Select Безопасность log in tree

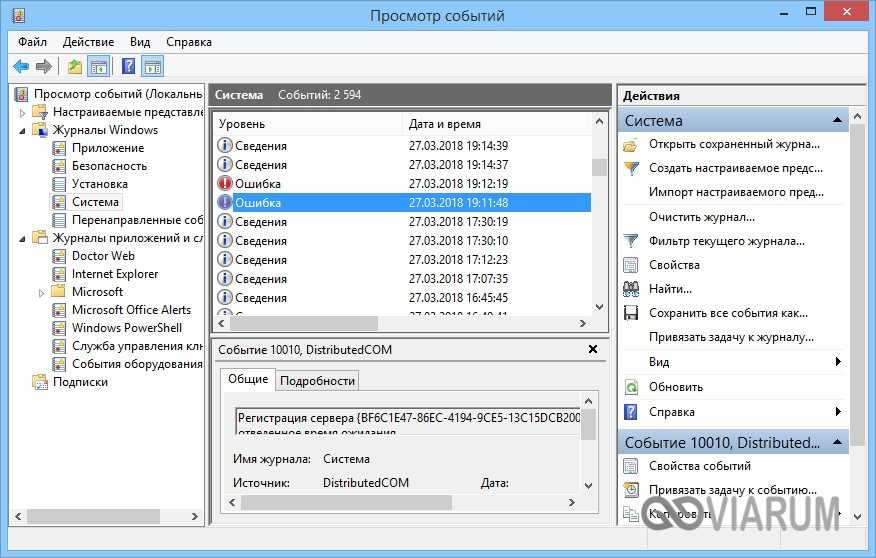pyautogui.click(x=109, y=166)
